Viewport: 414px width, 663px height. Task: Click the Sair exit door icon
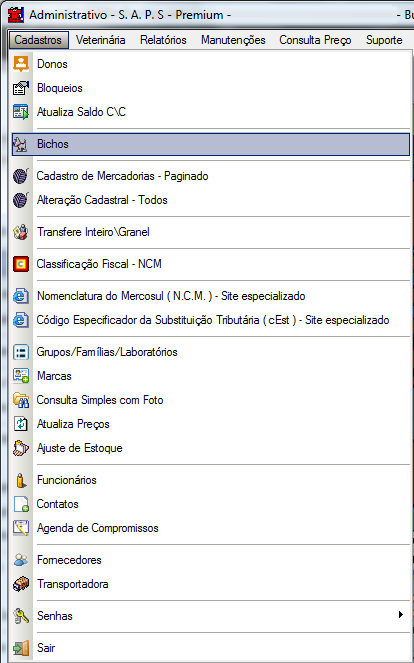point(21,648)
